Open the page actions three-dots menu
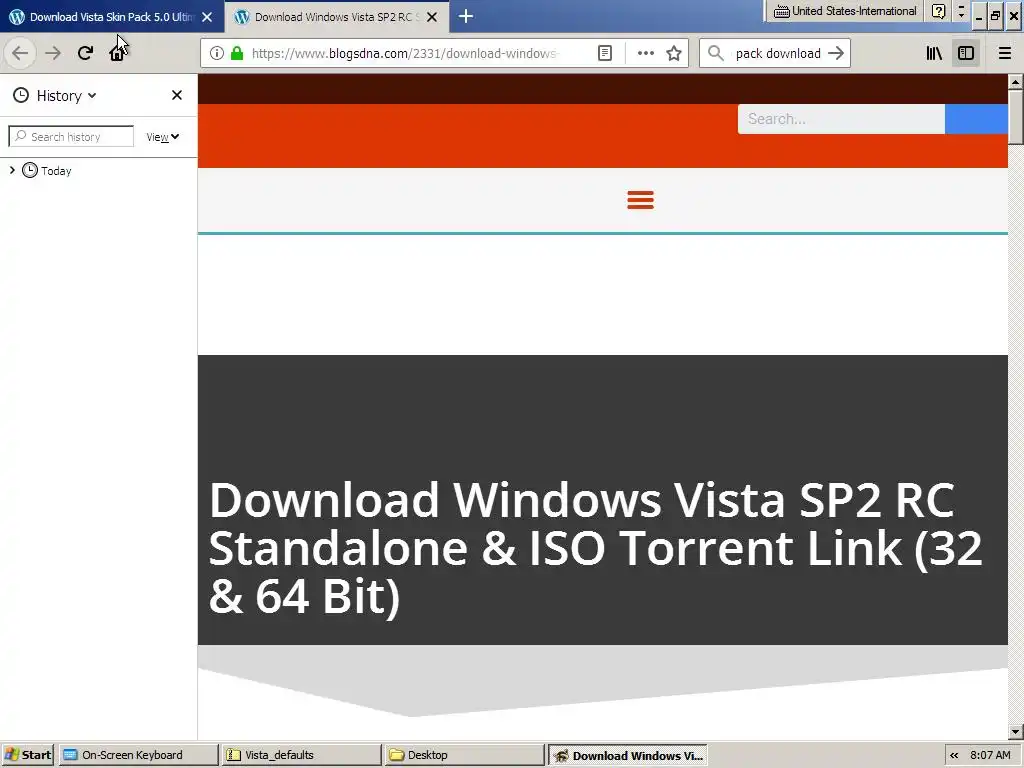 pyautogui.click(x=645, y=53)
